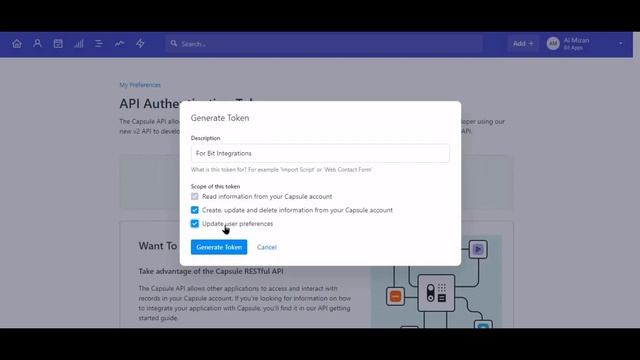Cancel the Generate Token dialog
The height and width of the screenshot is (360, 640).
(267, 247)
